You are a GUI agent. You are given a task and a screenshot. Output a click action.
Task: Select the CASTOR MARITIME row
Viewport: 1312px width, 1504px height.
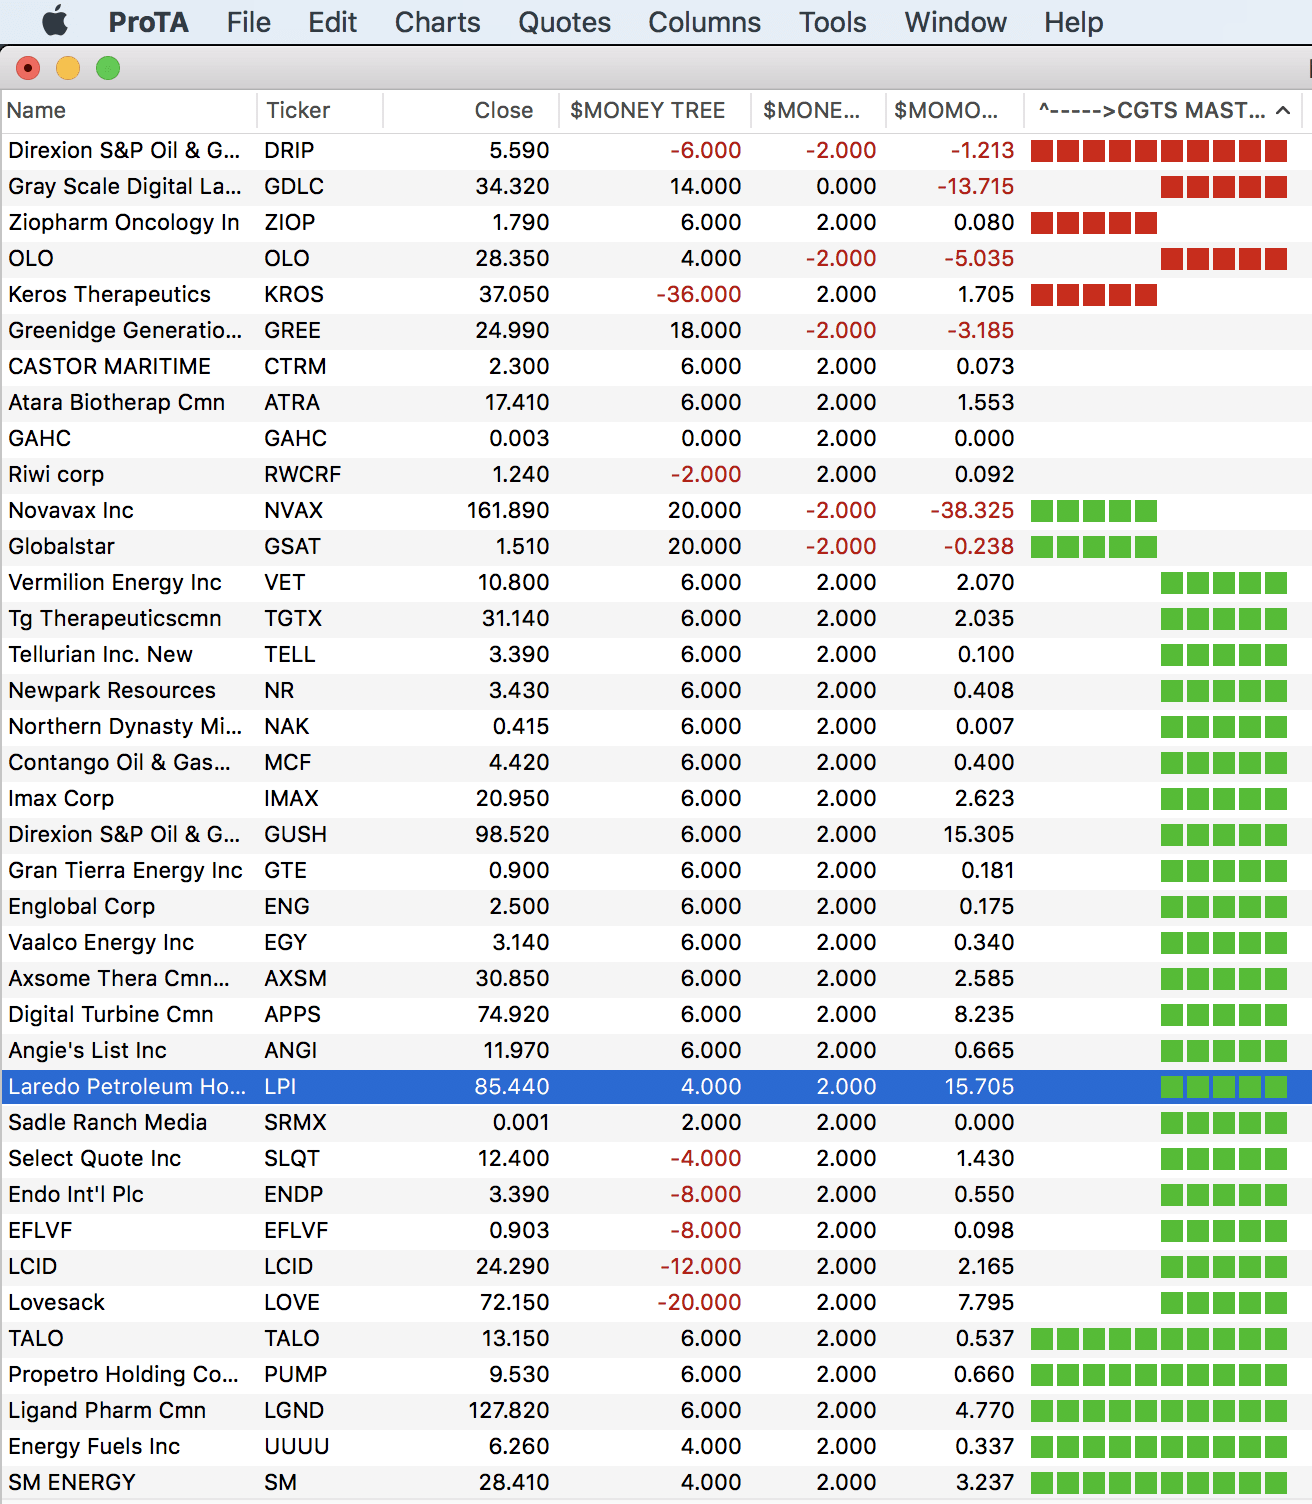[x=656, y=367]
